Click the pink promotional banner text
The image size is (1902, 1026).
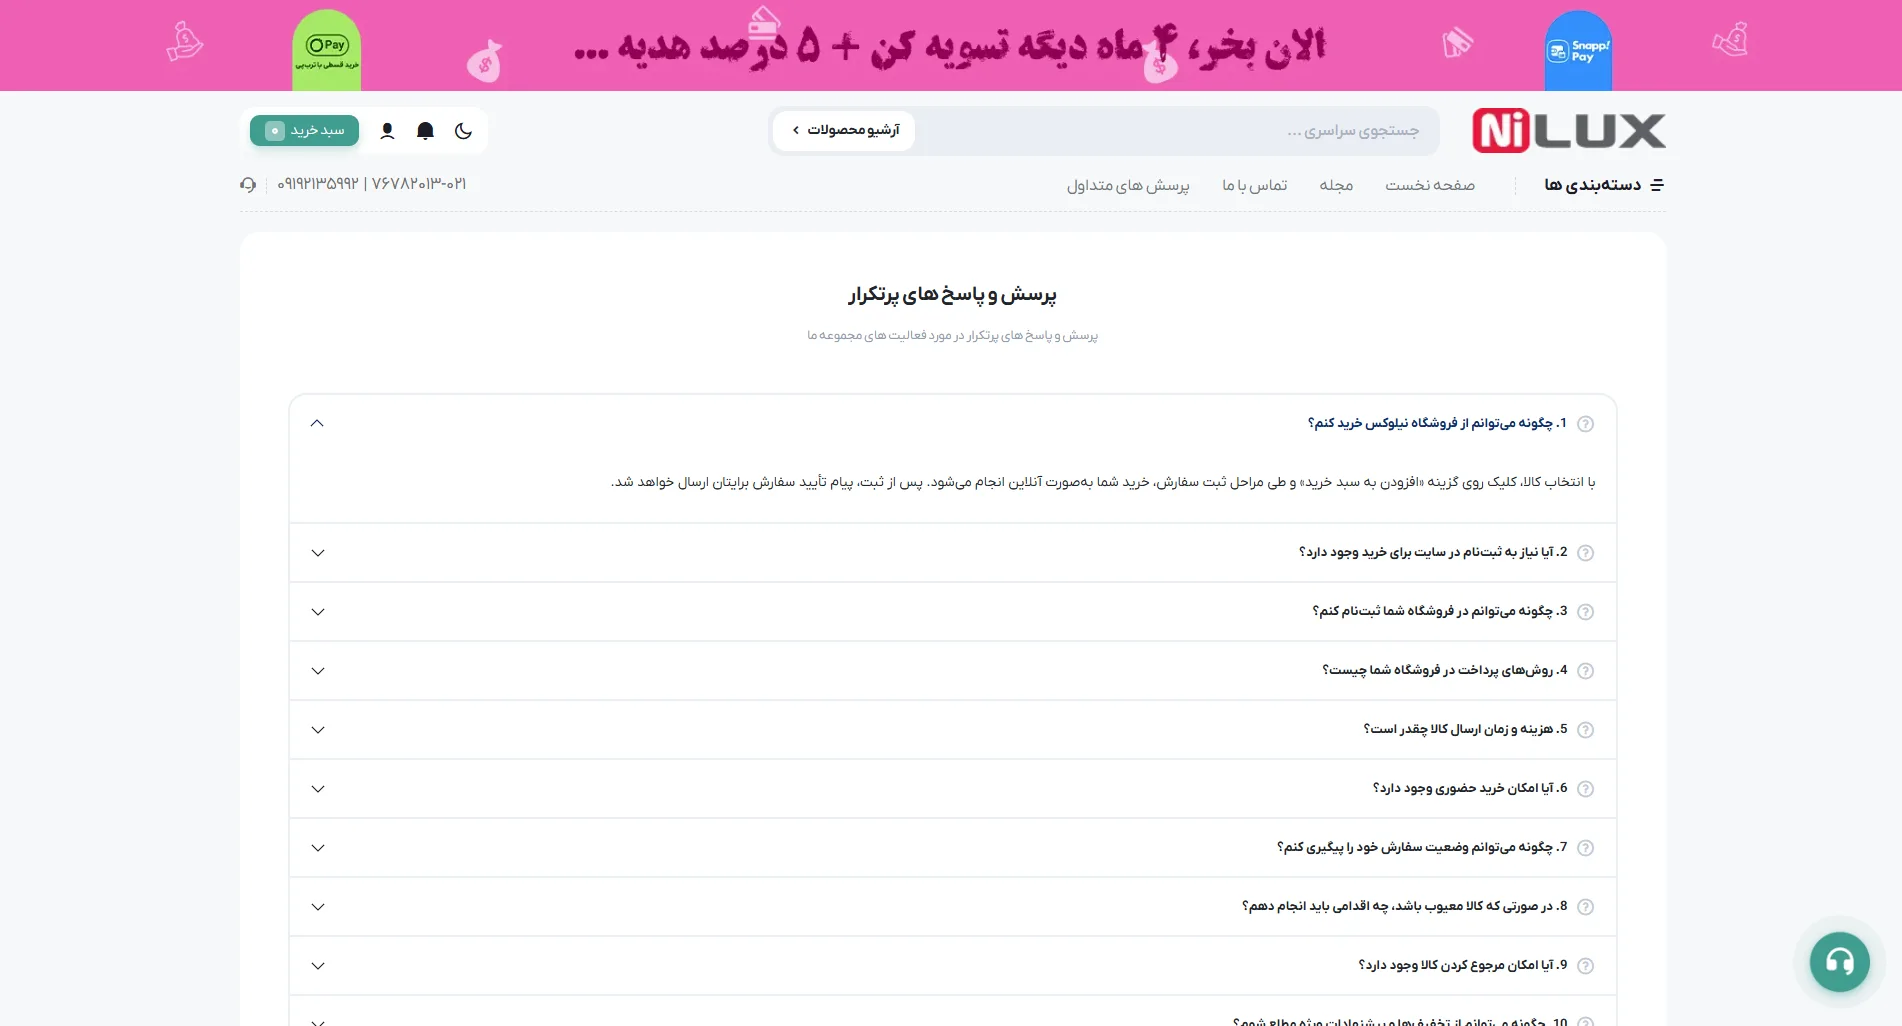coord(950,46)
